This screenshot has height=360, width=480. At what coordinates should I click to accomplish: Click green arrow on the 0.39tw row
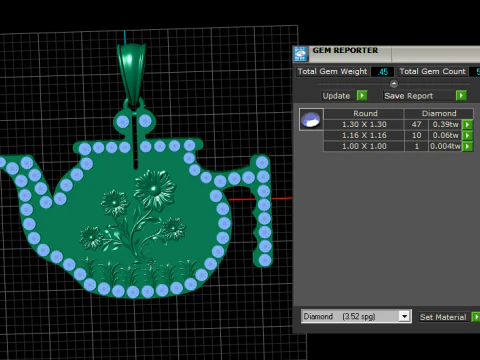point(468,124)
